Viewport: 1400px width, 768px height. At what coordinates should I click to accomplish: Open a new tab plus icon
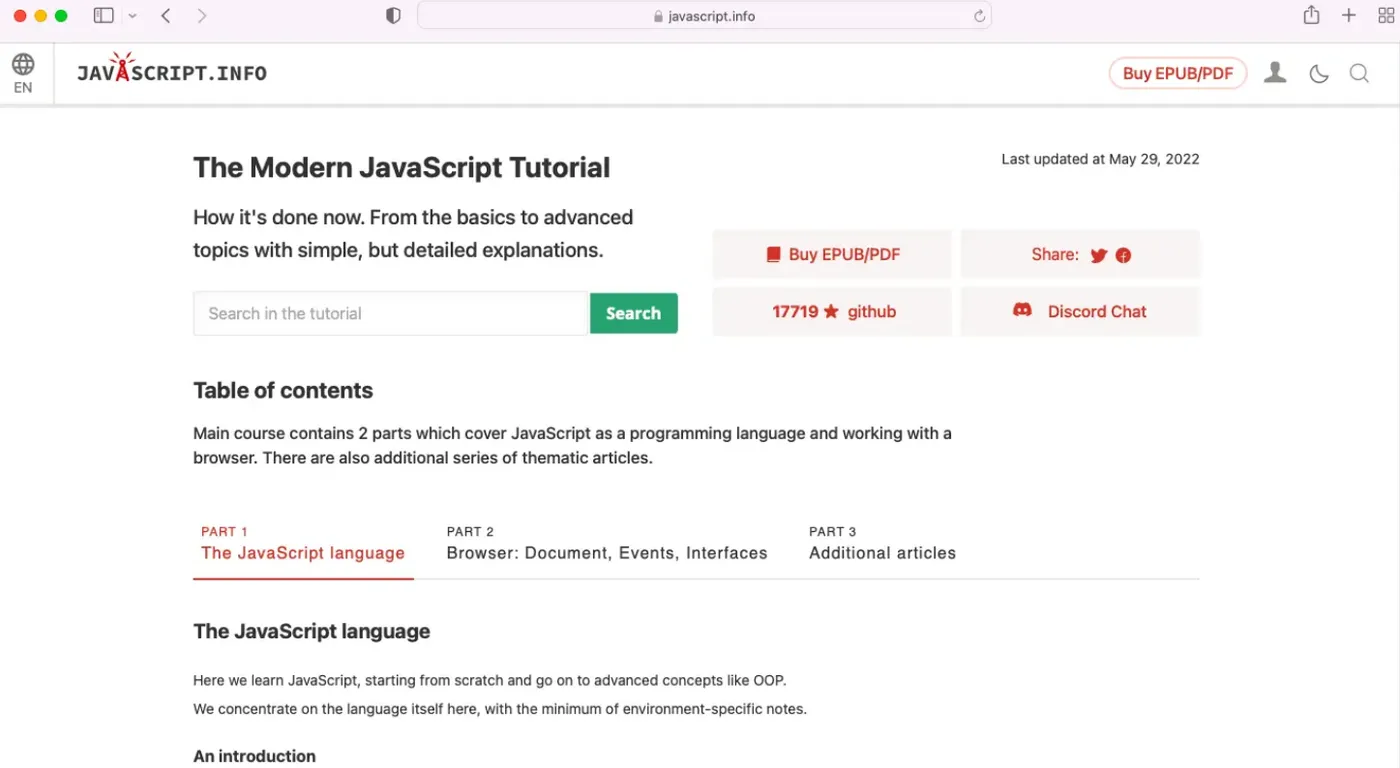point(1349,15)
